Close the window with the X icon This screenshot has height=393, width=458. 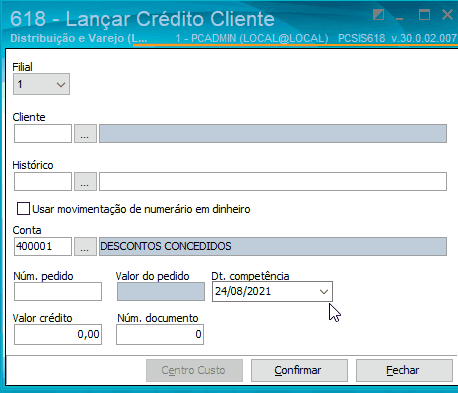click(447, 15)
